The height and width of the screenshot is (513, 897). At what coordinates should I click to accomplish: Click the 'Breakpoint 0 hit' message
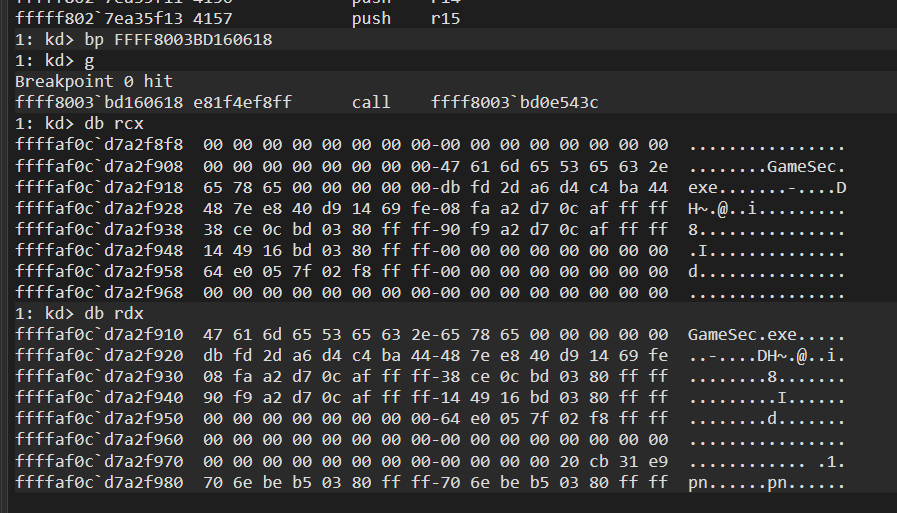point(80,82)
